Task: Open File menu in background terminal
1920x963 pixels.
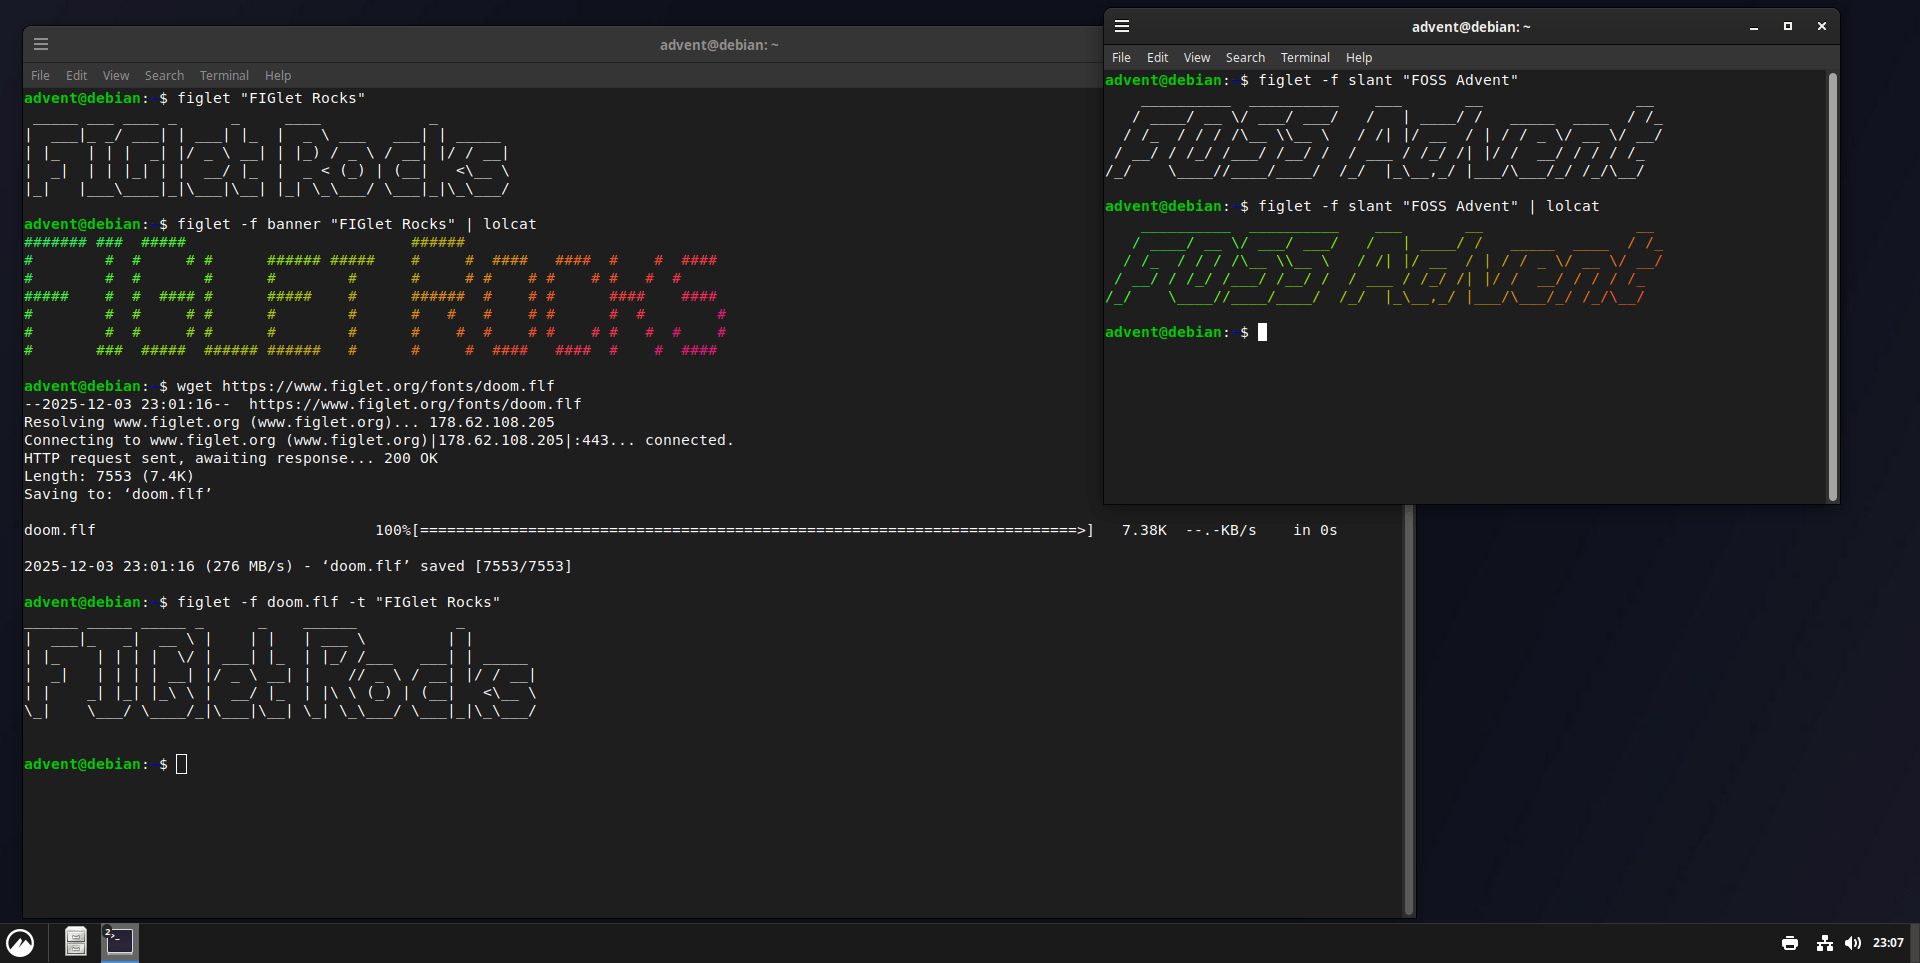Action: pos(40,76)
